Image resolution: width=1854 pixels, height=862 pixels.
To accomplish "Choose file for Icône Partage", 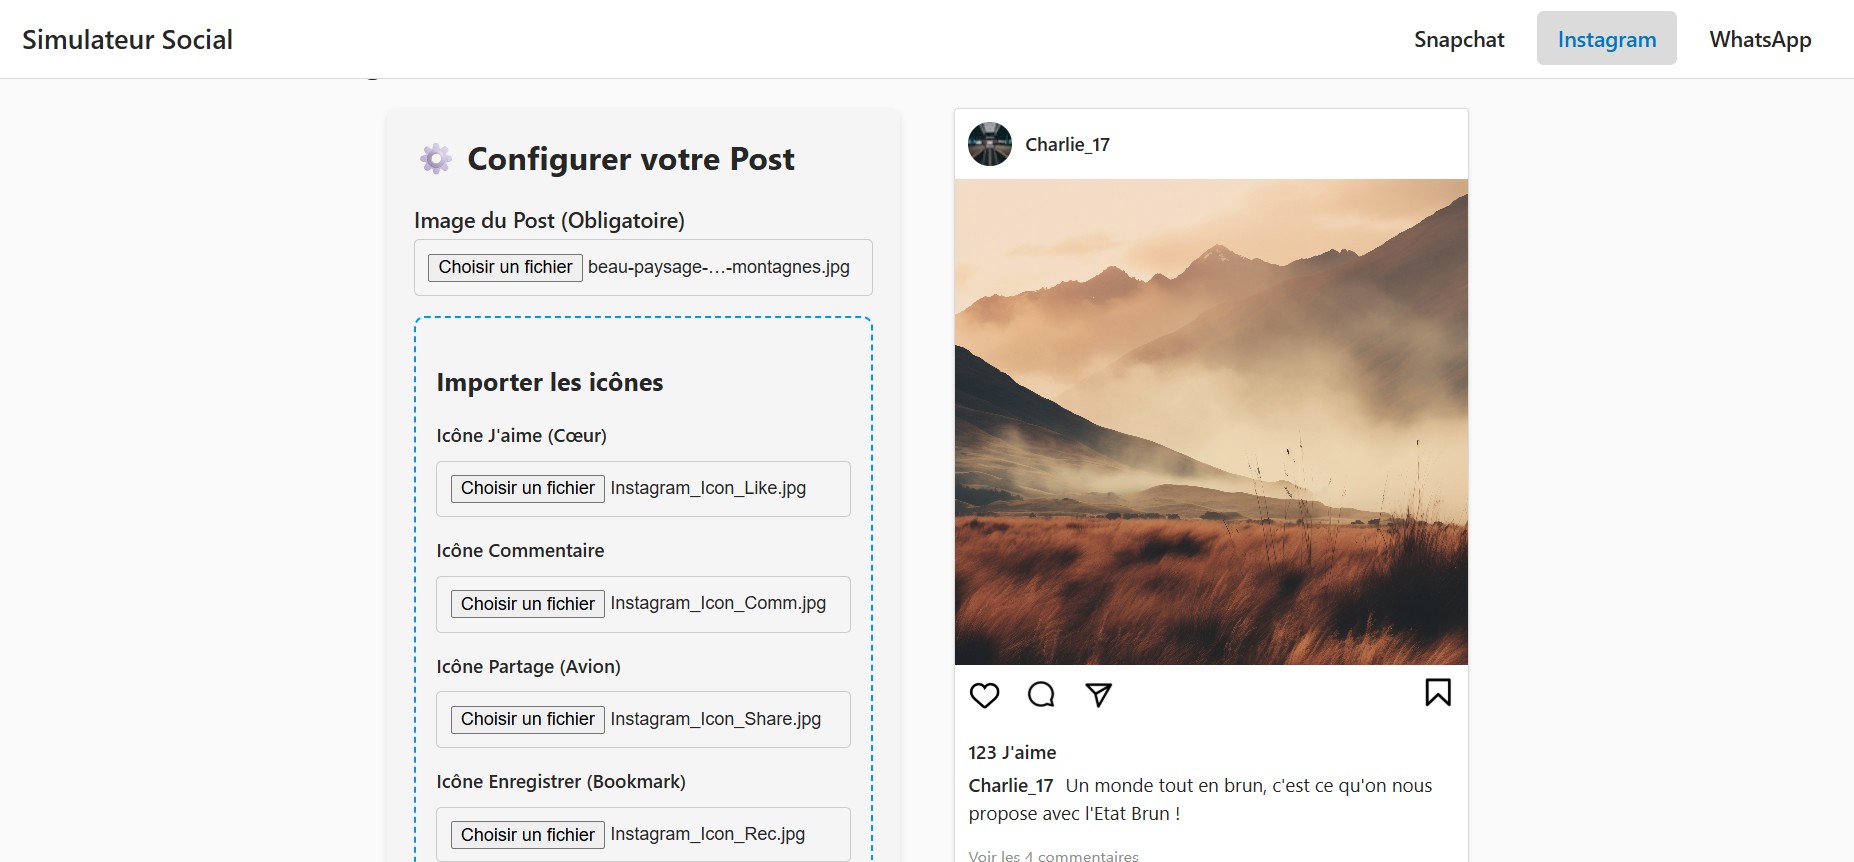I will pos(527,719).
